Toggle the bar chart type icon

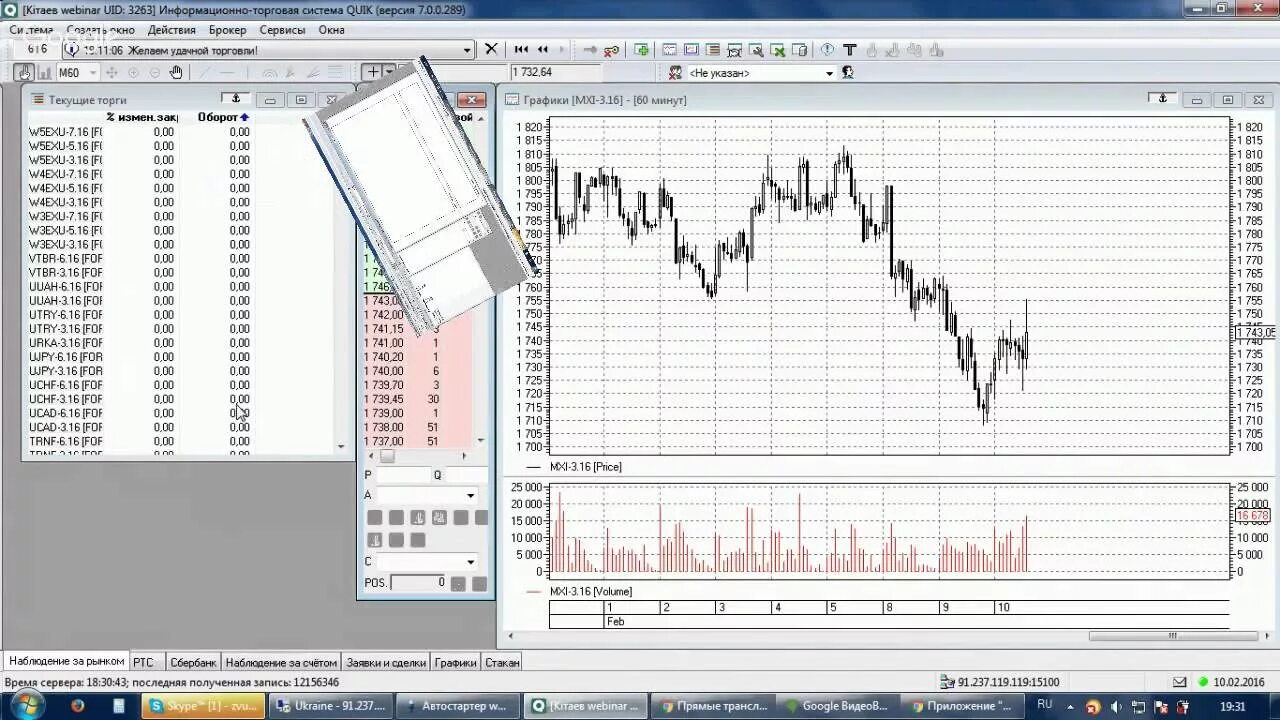[x=44, y=72]
